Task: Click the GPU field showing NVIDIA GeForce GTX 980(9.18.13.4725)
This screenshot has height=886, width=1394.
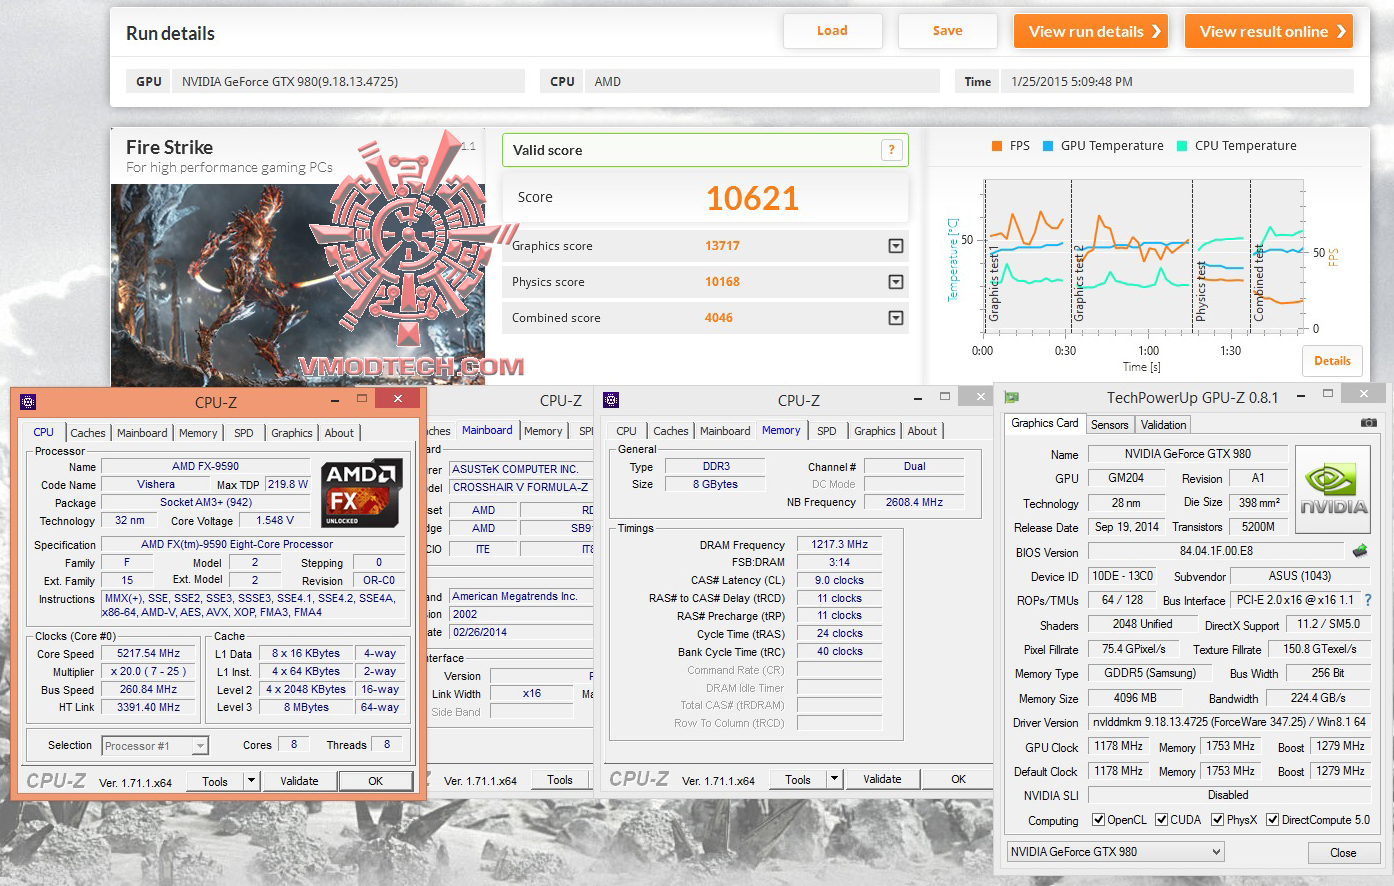Action: (x=348, y=82)
